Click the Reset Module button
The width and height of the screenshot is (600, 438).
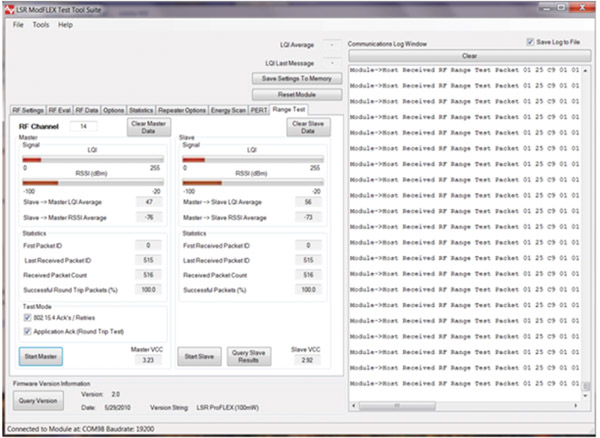point(297,94)
